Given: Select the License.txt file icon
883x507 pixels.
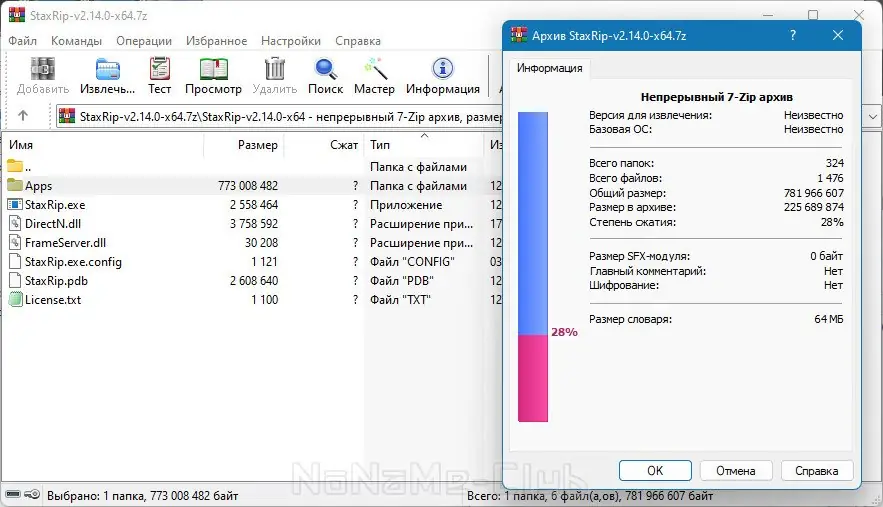Looking at the screenshot, I should 15,299.
